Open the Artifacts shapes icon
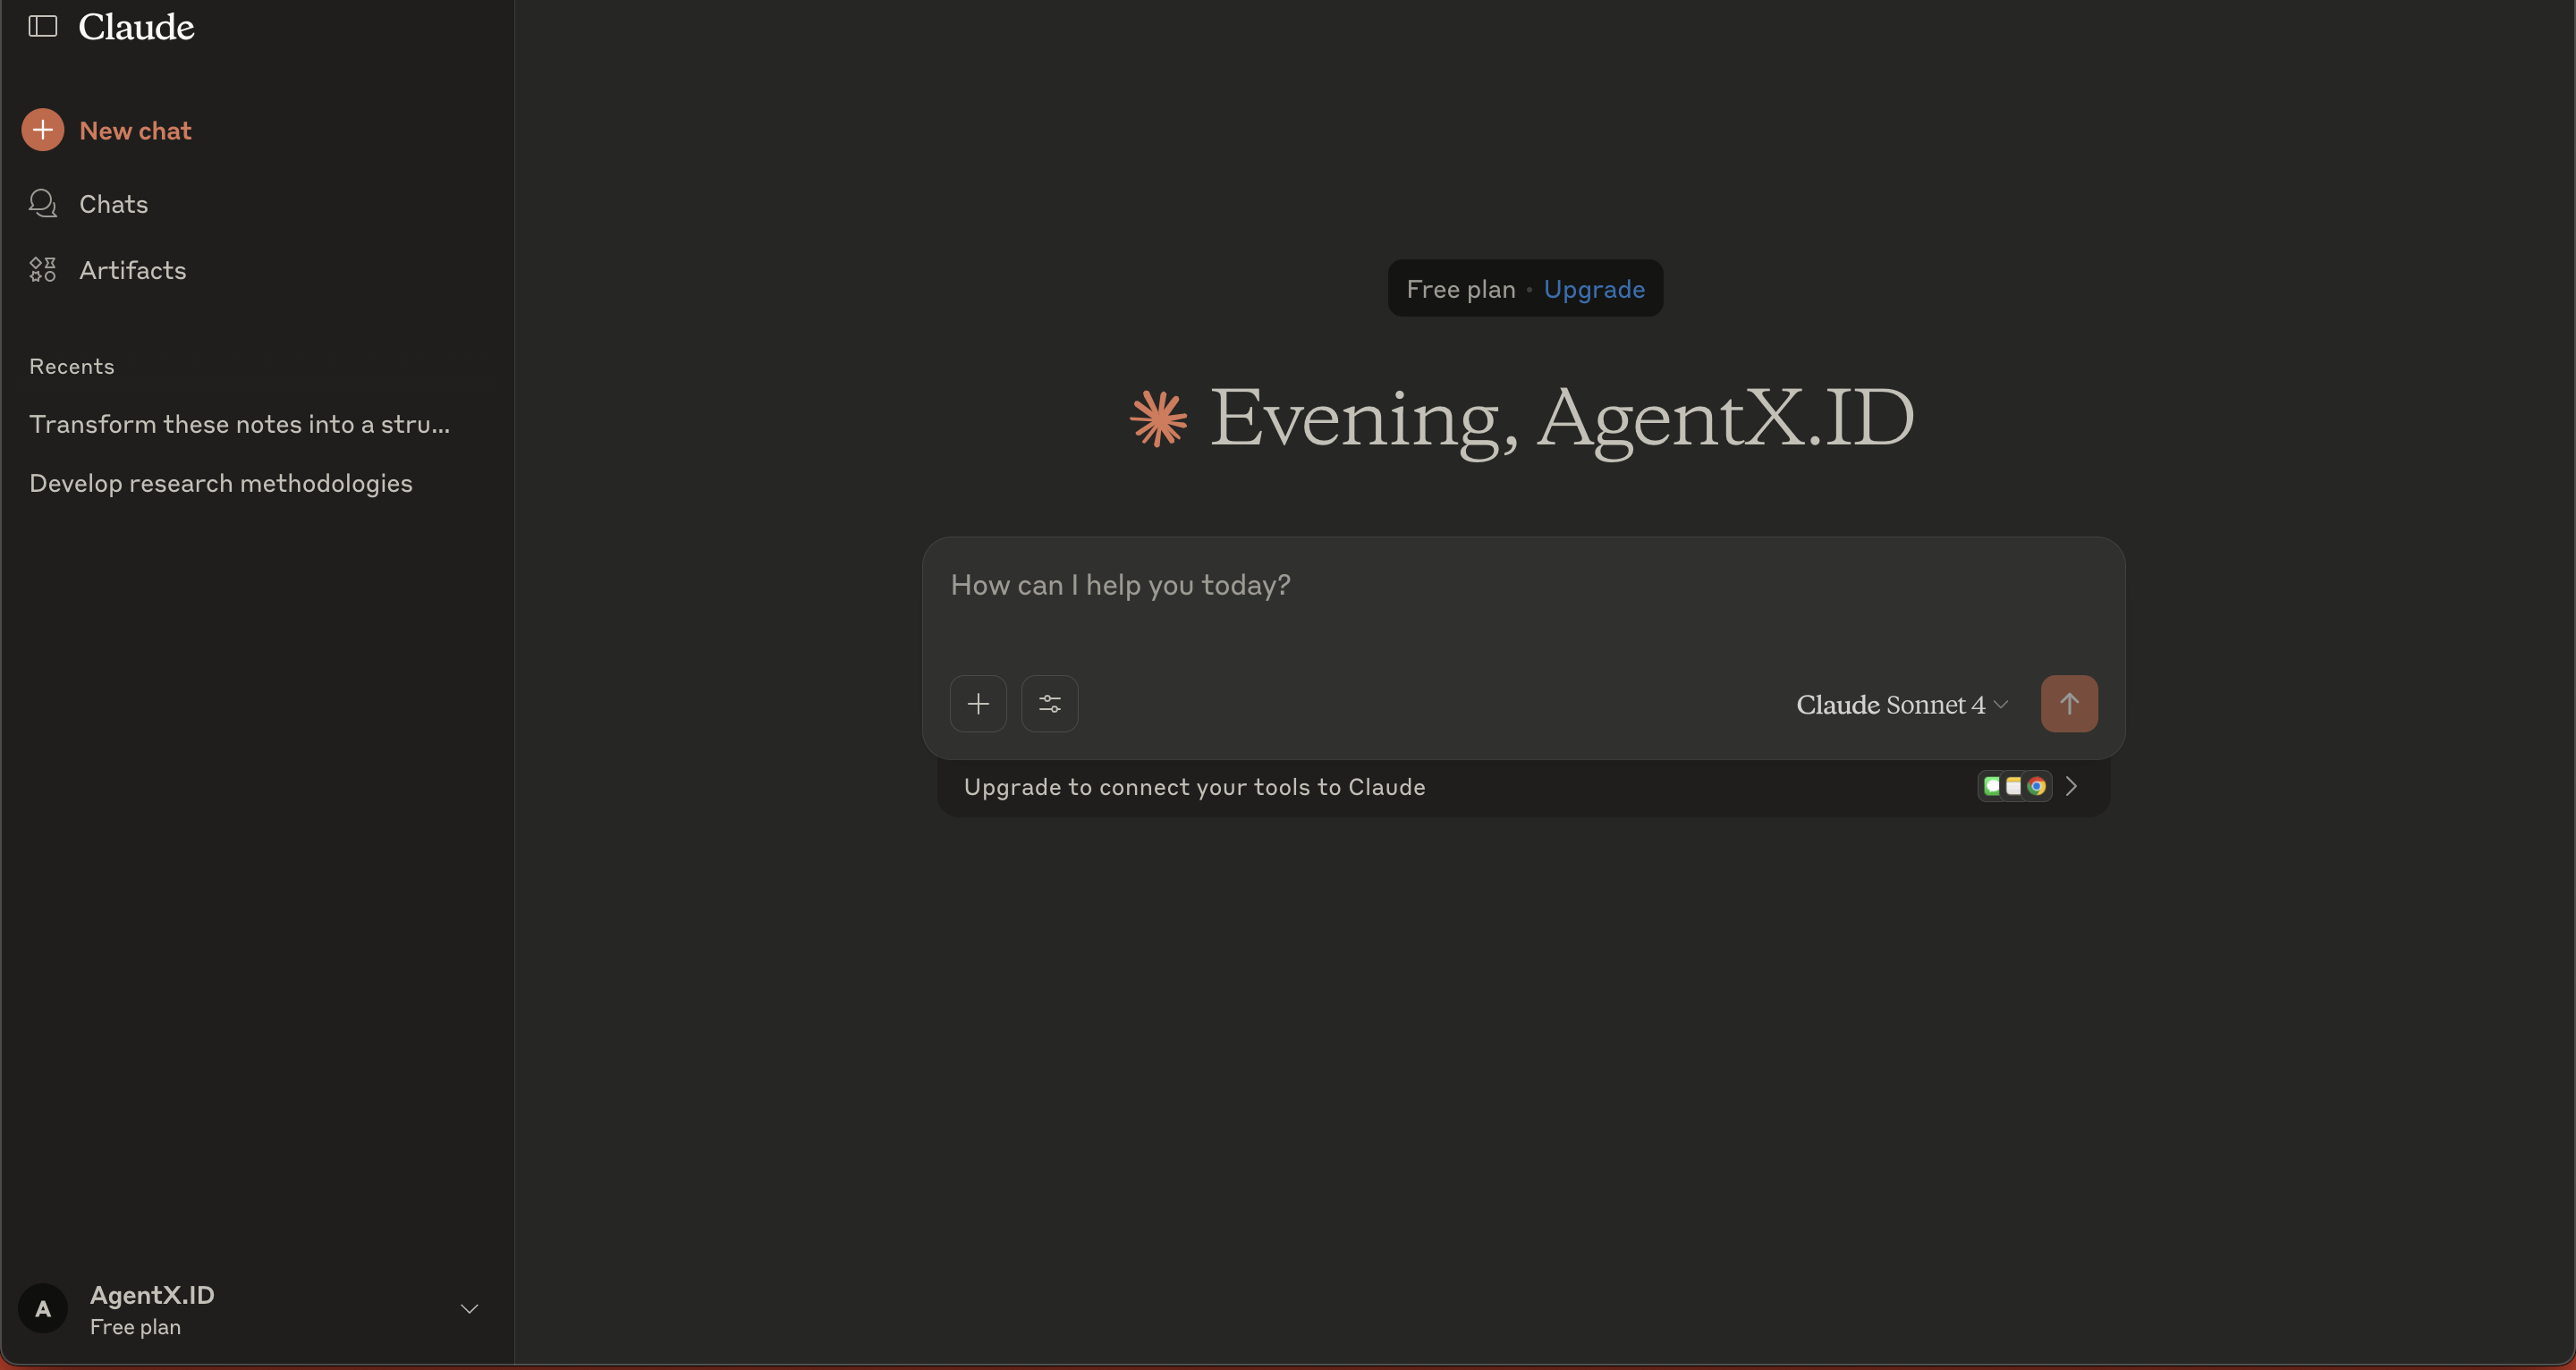The image size is (2576, 1370). point(42,270)
